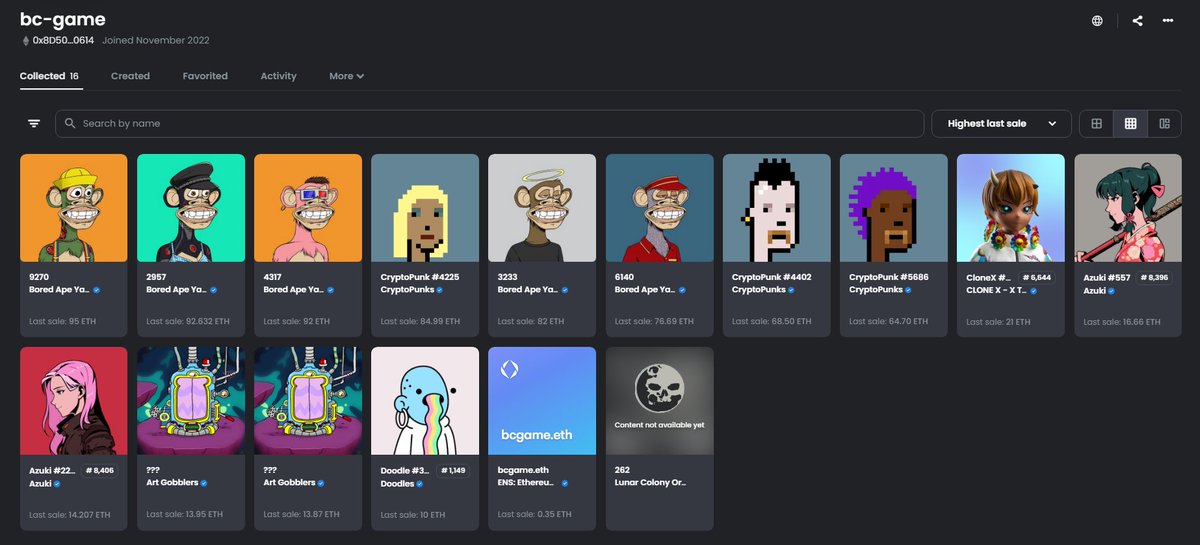Open the Content not available yet card
This screenshot has height=545, width=1200.
click(660, 401)
